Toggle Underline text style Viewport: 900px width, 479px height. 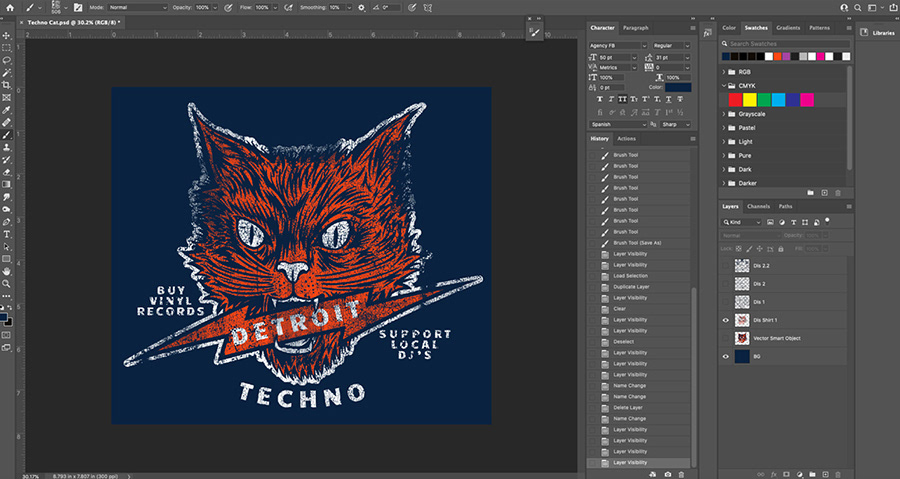pyautogui.click(x=669, y=100)
